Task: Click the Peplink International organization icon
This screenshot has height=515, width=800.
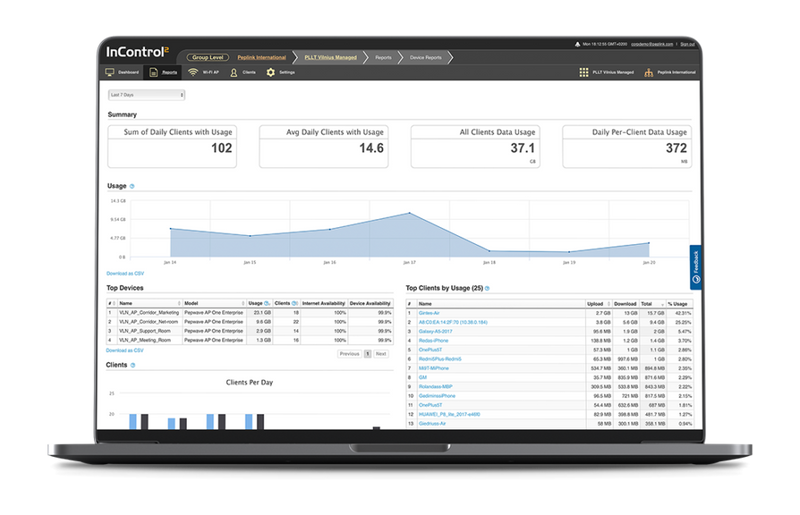Action: 648,72
